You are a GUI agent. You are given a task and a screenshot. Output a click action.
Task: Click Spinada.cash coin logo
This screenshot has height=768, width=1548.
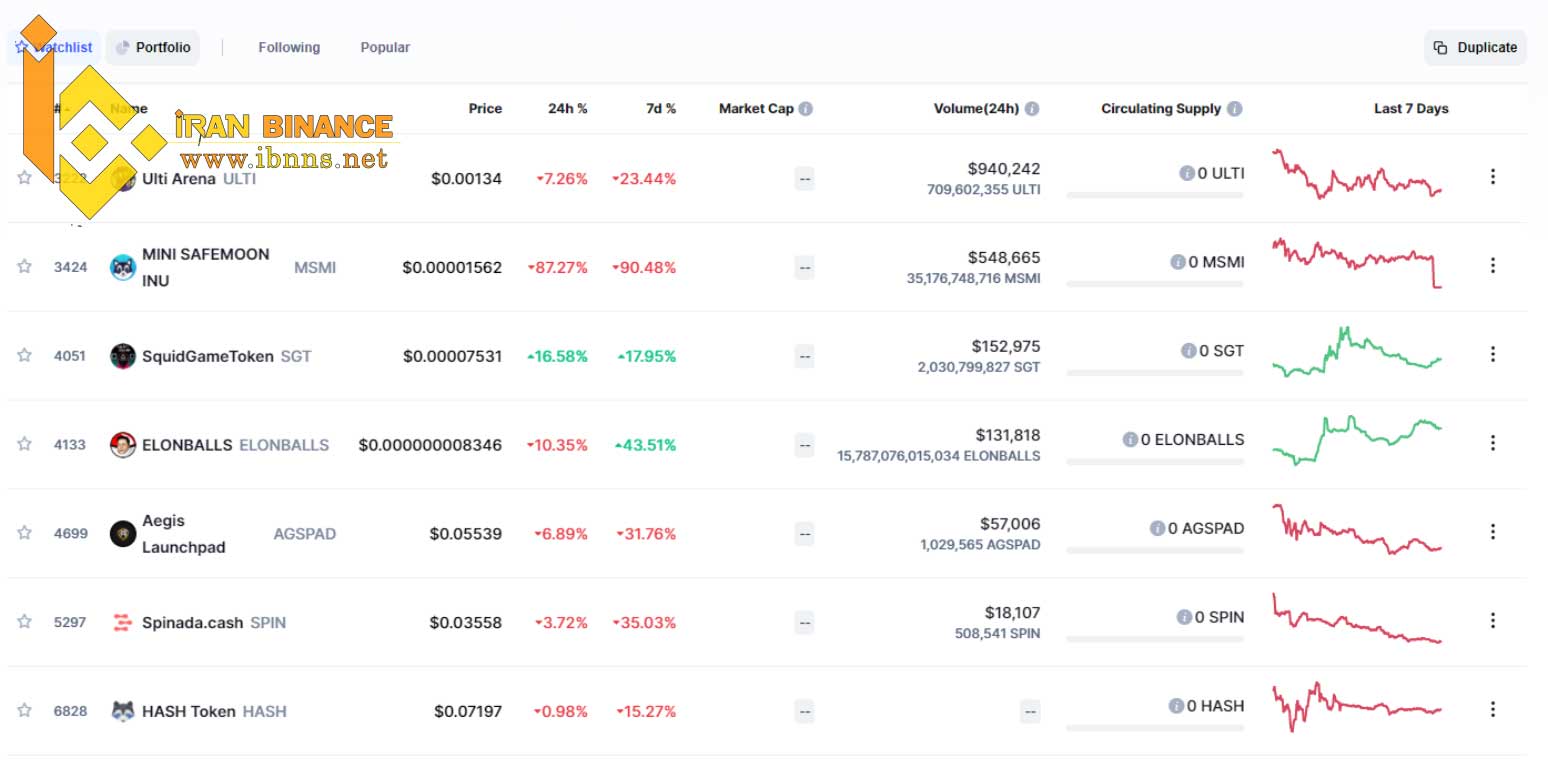tap(123, 622)
